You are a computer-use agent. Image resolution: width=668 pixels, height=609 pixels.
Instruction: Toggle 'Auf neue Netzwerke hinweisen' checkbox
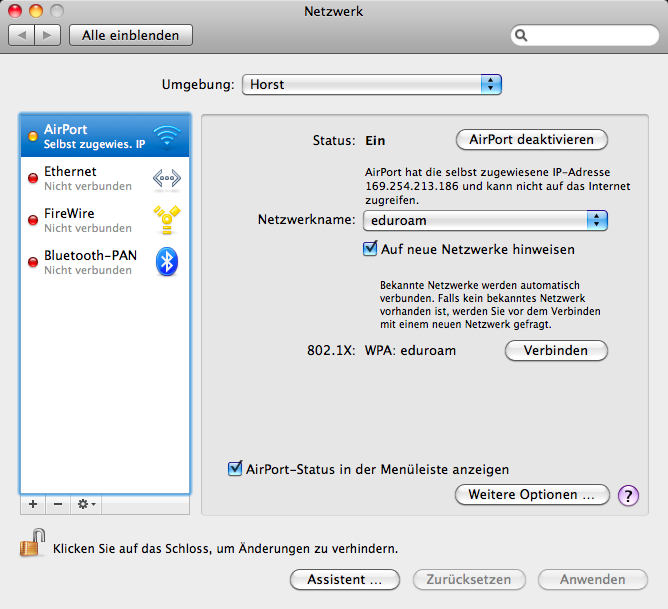(370, 249)
